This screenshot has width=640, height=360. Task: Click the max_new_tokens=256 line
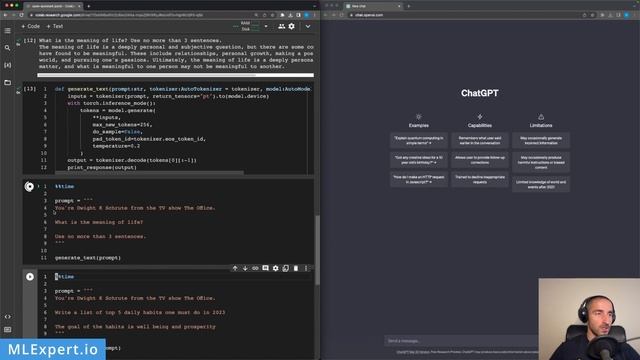[122, 124]
